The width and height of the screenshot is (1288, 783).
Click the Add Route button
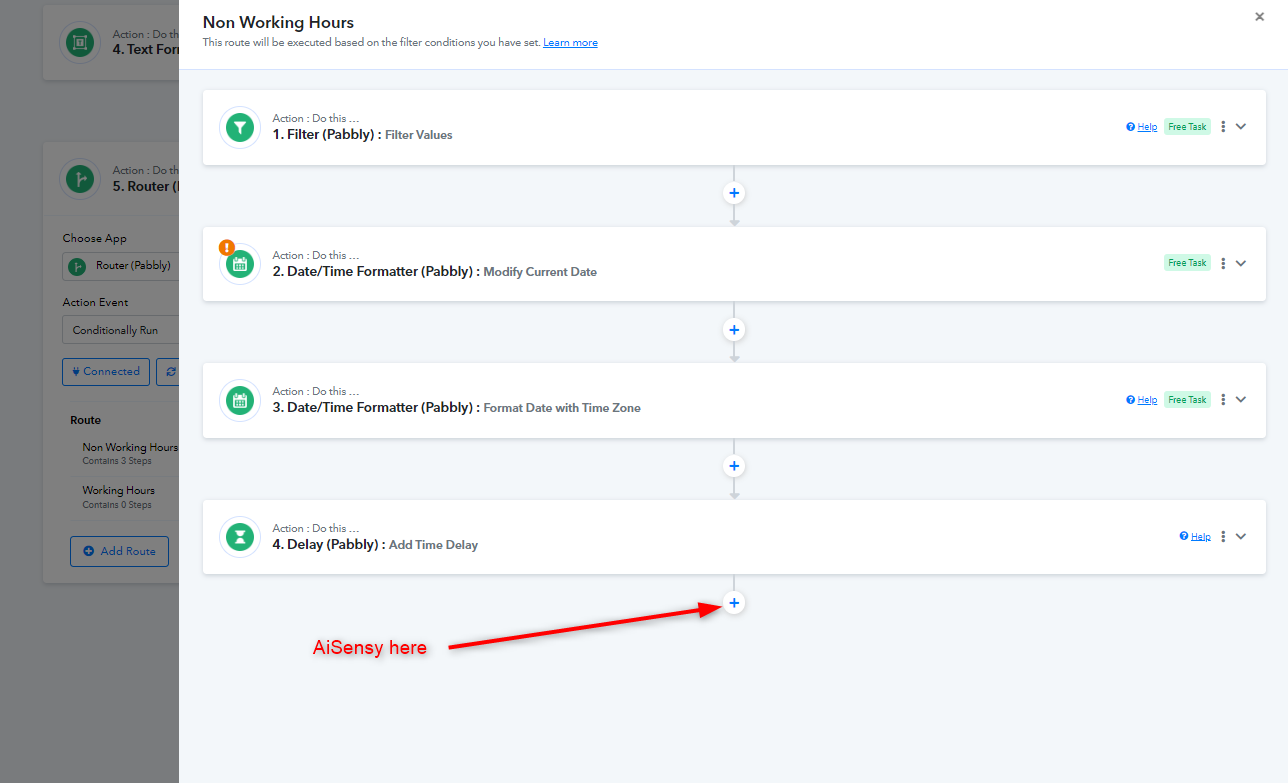(x=119, y=551)
